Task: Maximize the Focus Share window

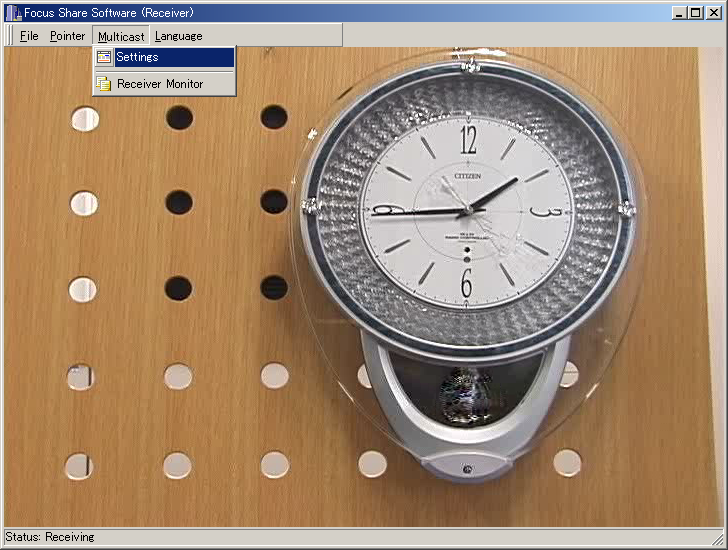Action: tap(696, 12)
